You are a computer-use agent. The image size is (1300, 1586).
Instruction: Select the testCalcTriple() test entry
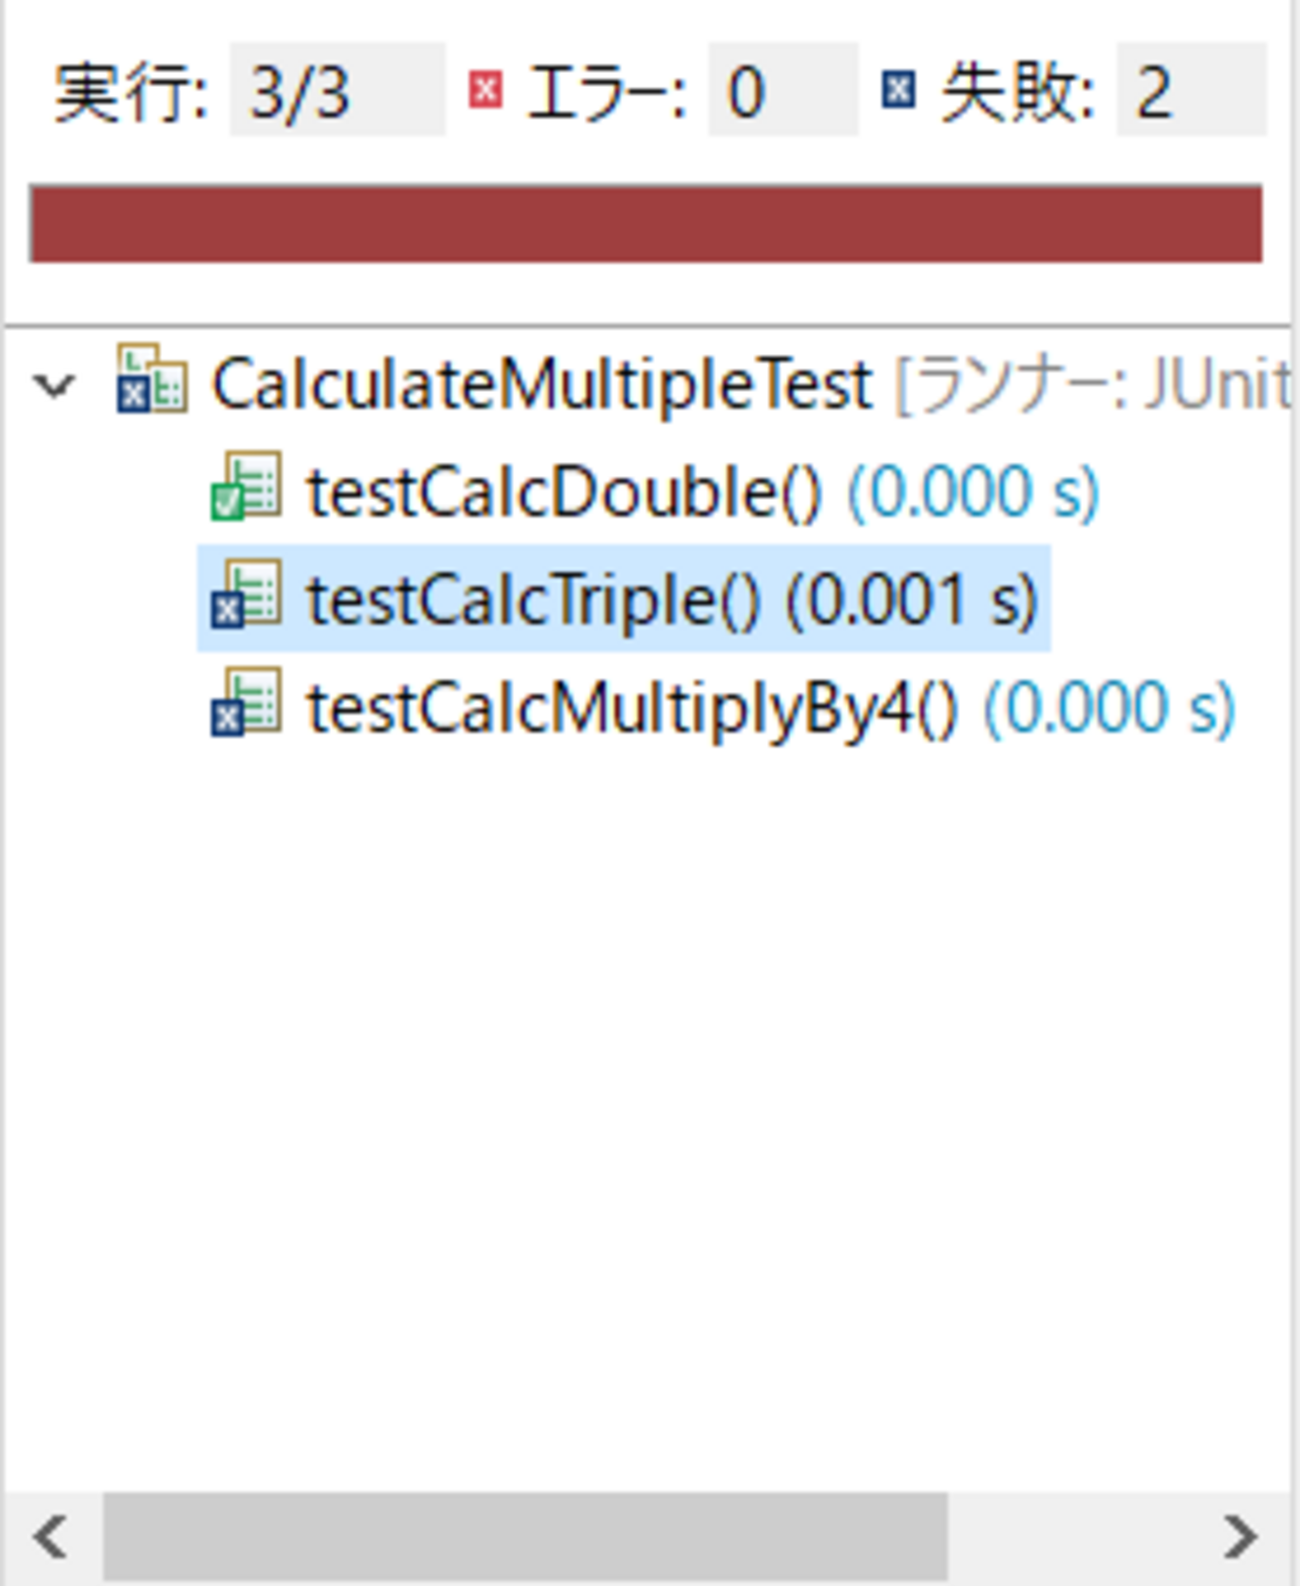(x=624, y=598)
